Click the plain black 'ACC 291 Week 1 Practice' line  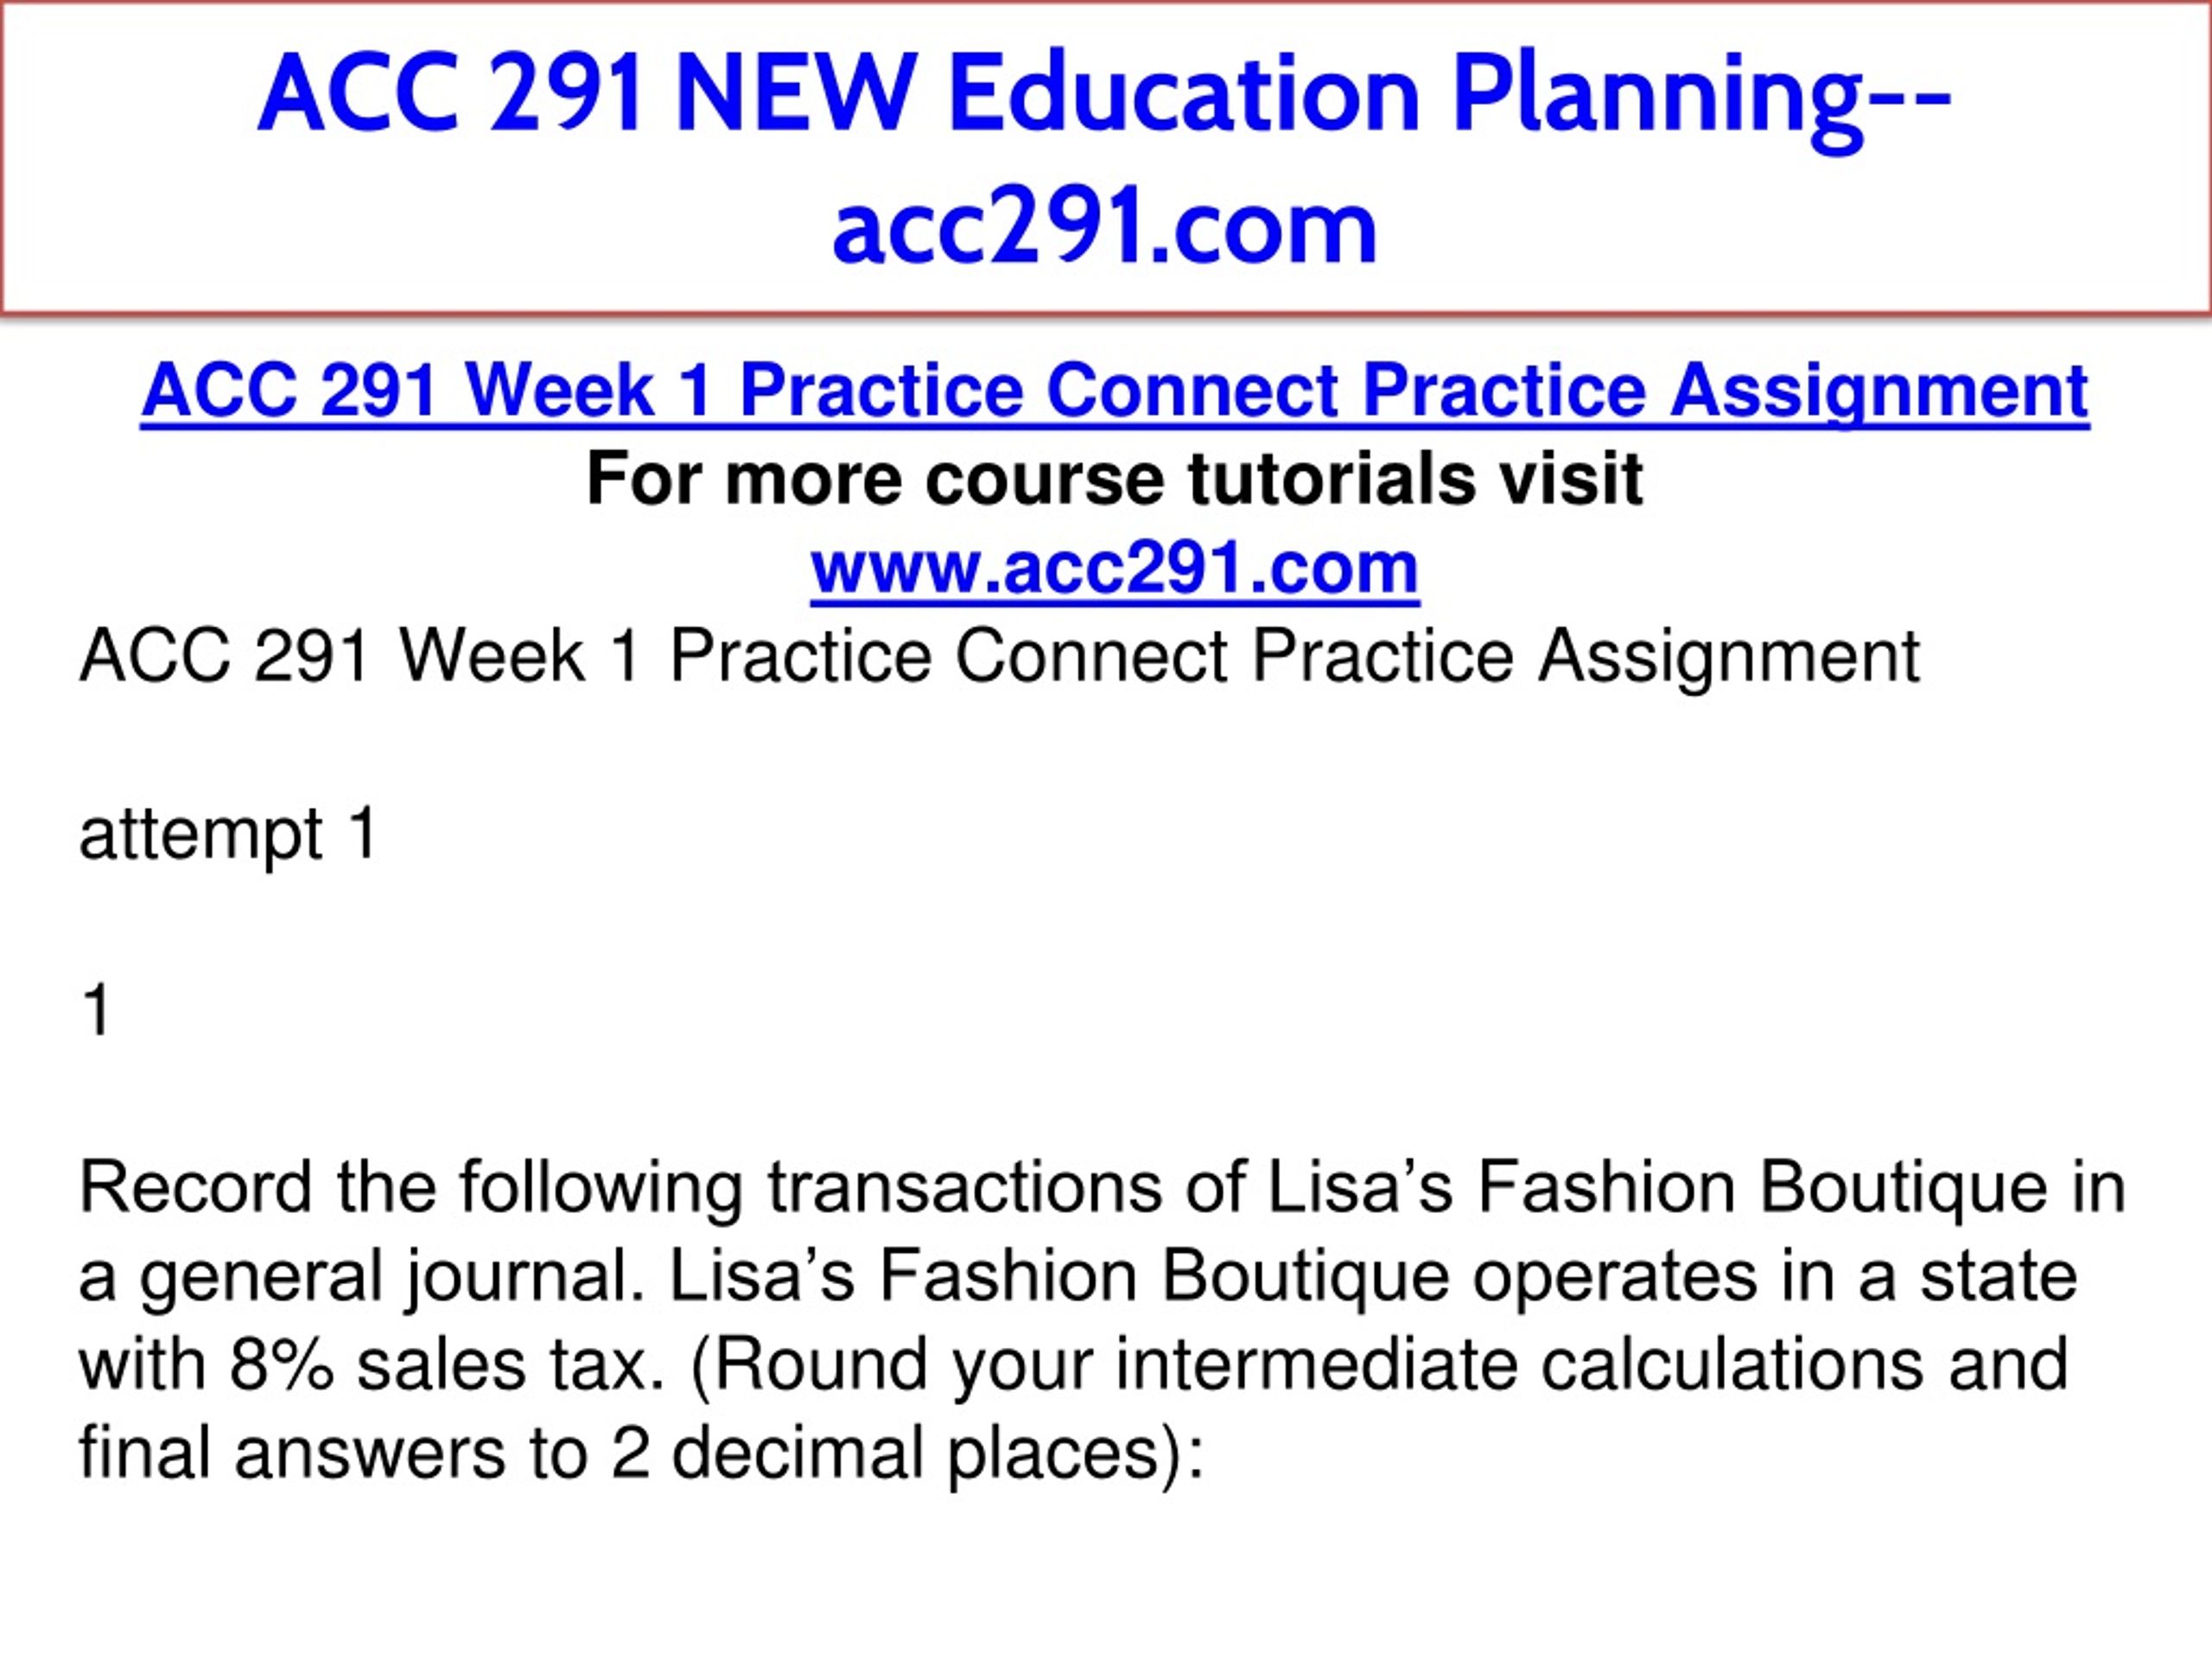(999, 657)
